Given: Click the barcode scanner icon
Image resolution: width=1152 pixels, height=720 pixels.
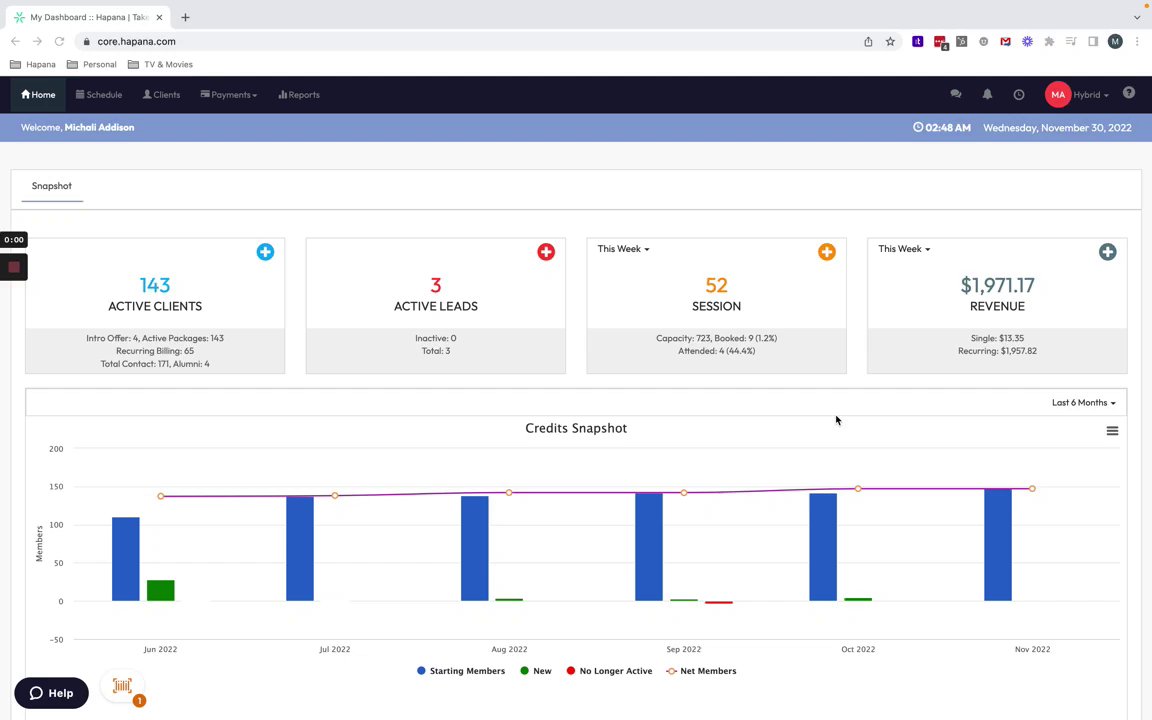Looking at the screenshot, I should (x=122, y=686).
